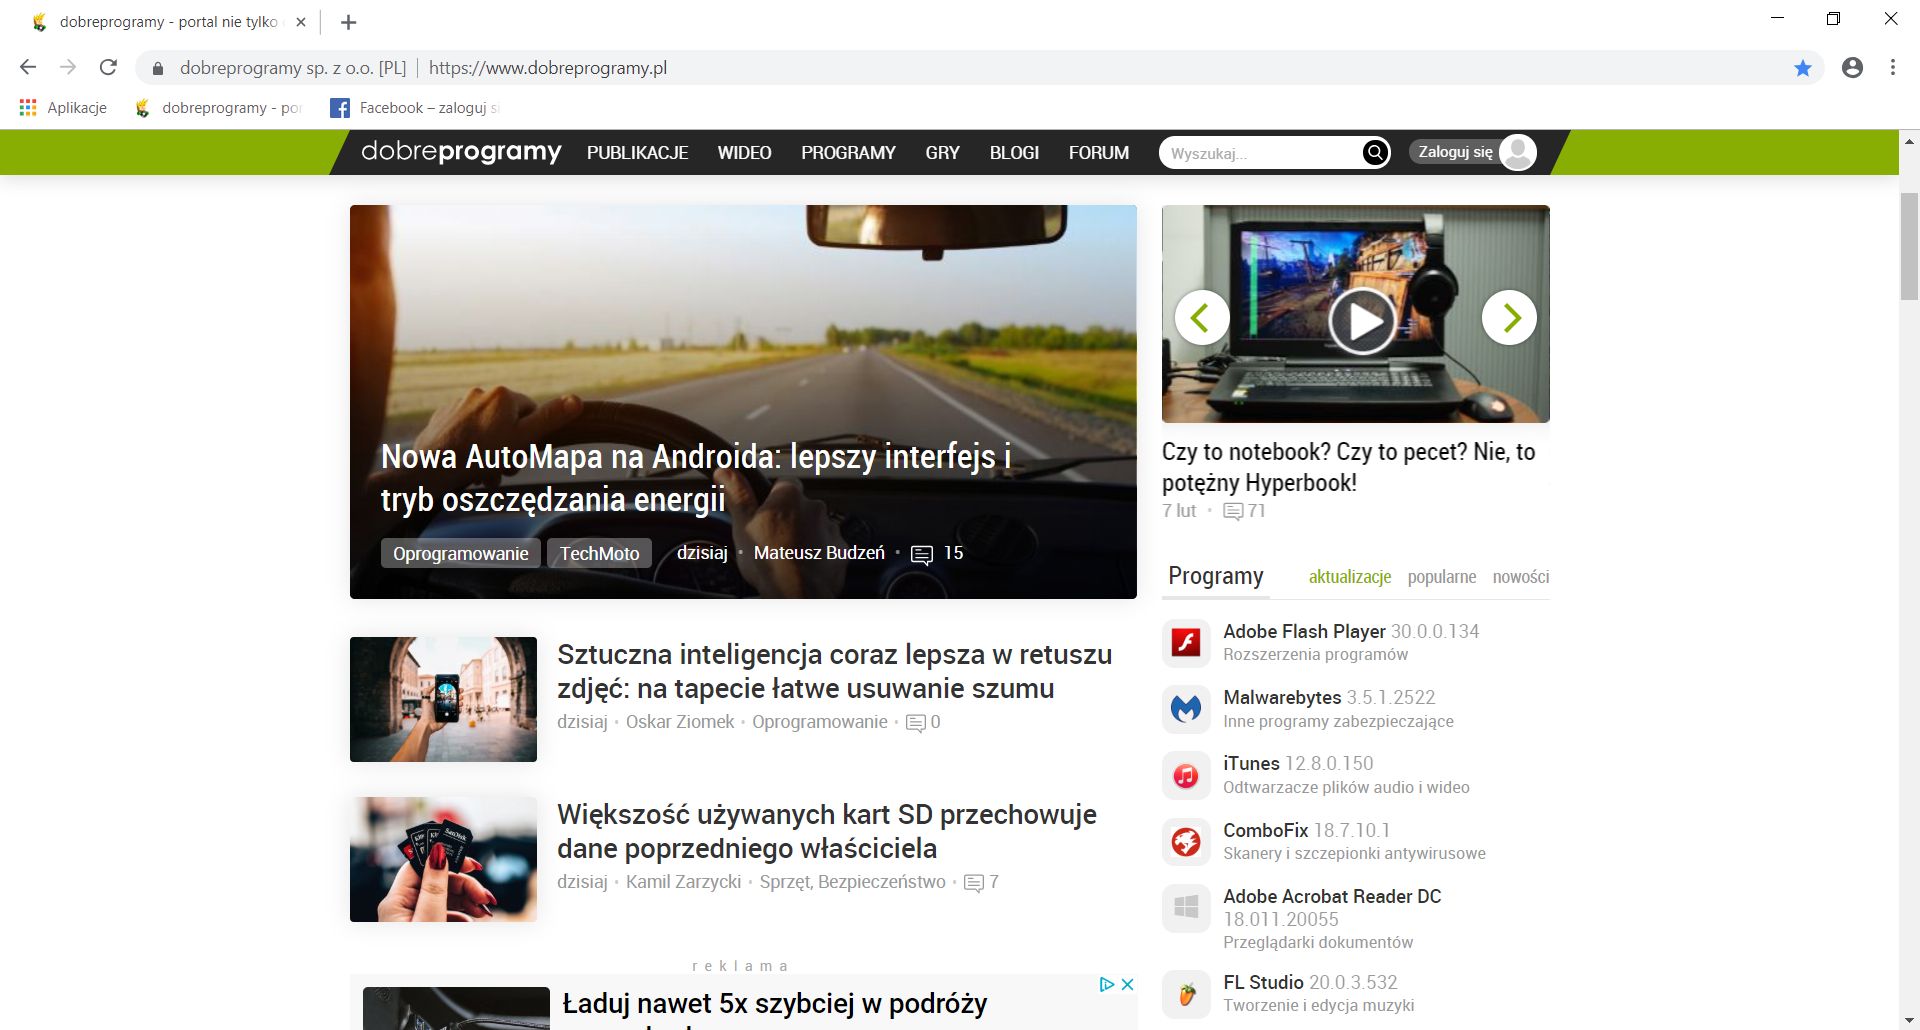Open the Chrome three-dot menu

coord(1892,67)
